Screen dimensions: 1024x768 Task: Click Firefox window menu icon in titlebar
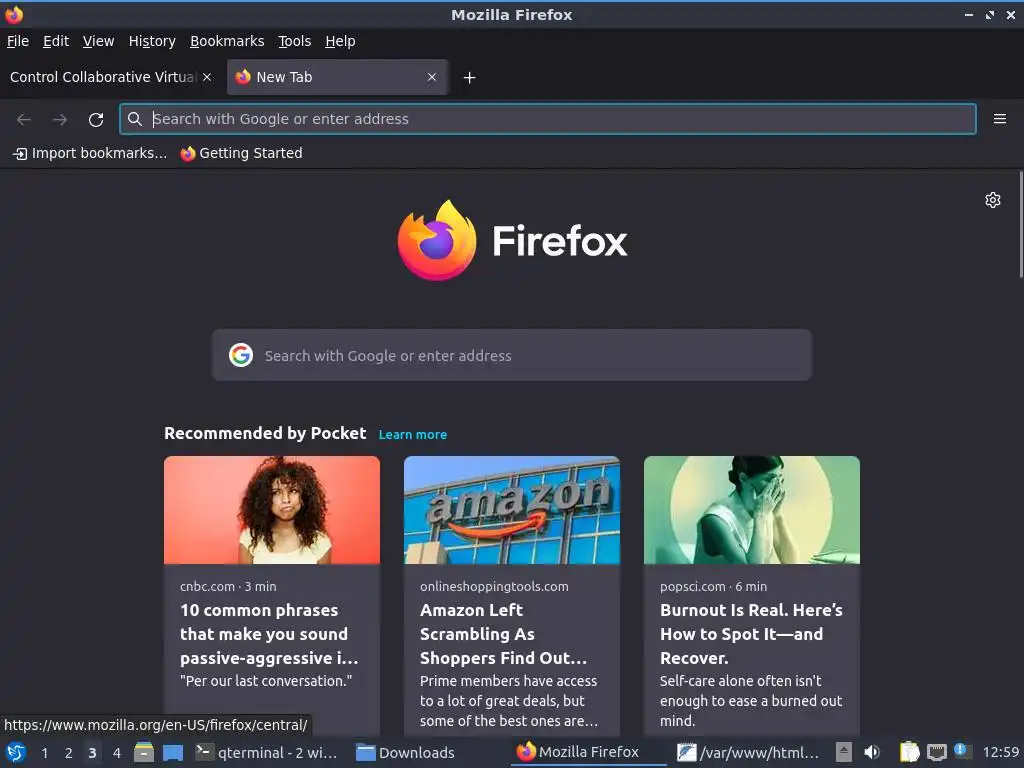14,14
